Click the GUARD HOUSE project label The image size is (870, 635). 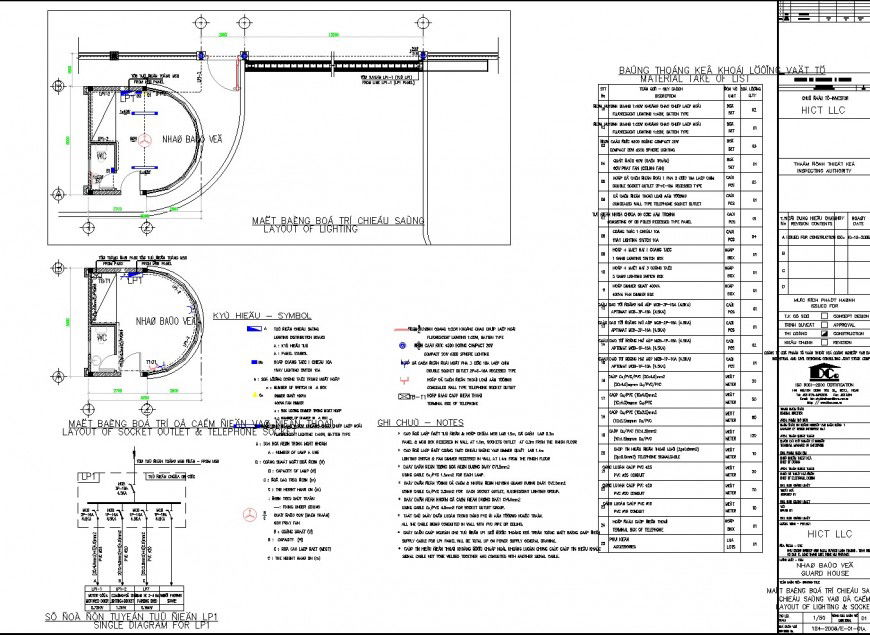825,573
